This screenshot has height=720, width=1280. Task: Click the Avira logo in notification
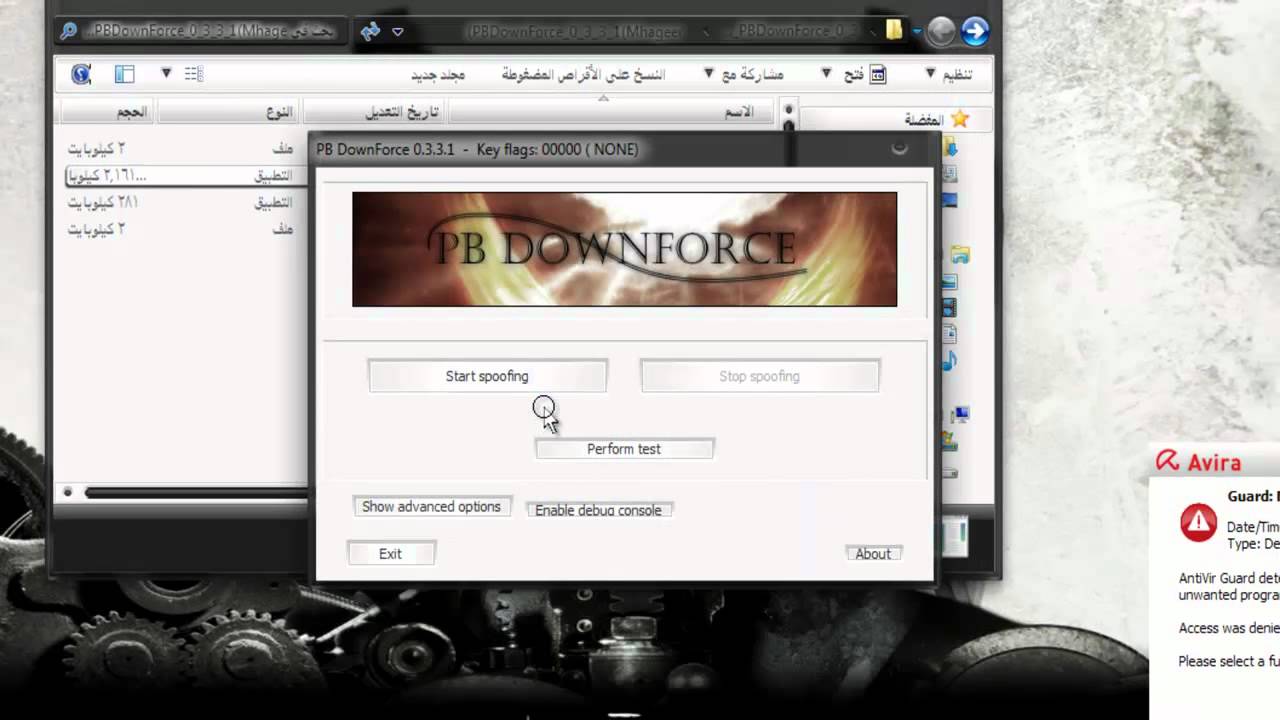[1199, 462]
